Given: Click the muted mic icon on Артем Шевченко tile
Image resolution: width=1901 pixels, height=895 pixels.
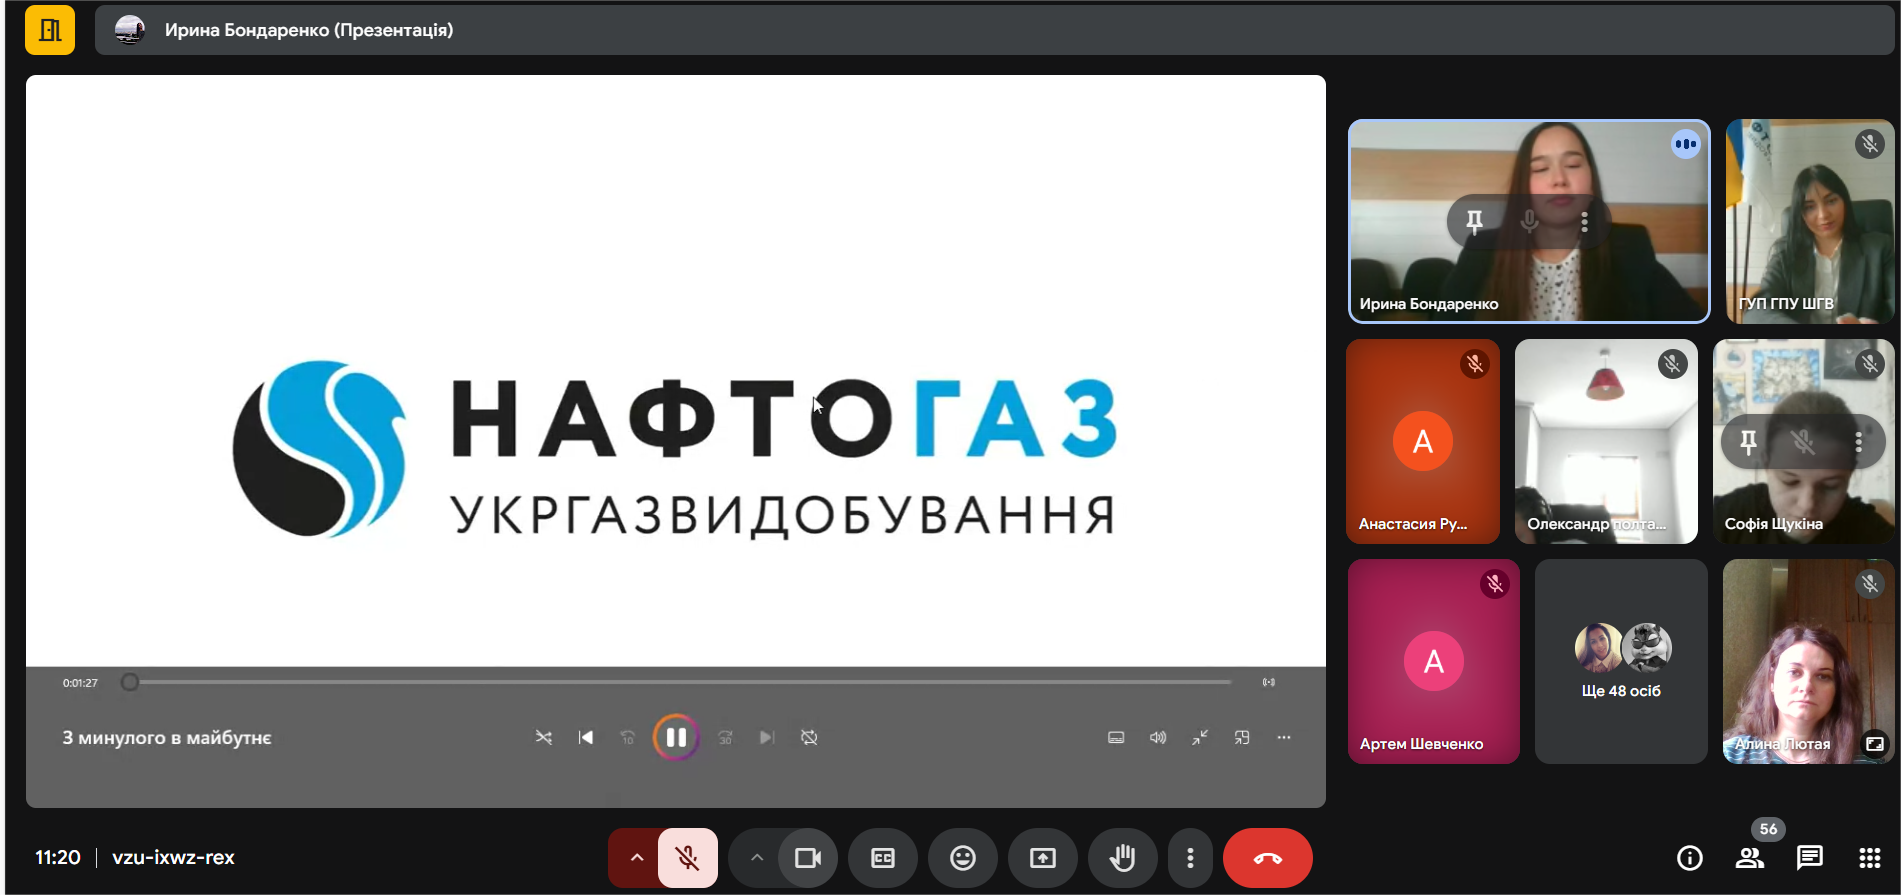Looking at the screenshot, I should pos(1494,584).
